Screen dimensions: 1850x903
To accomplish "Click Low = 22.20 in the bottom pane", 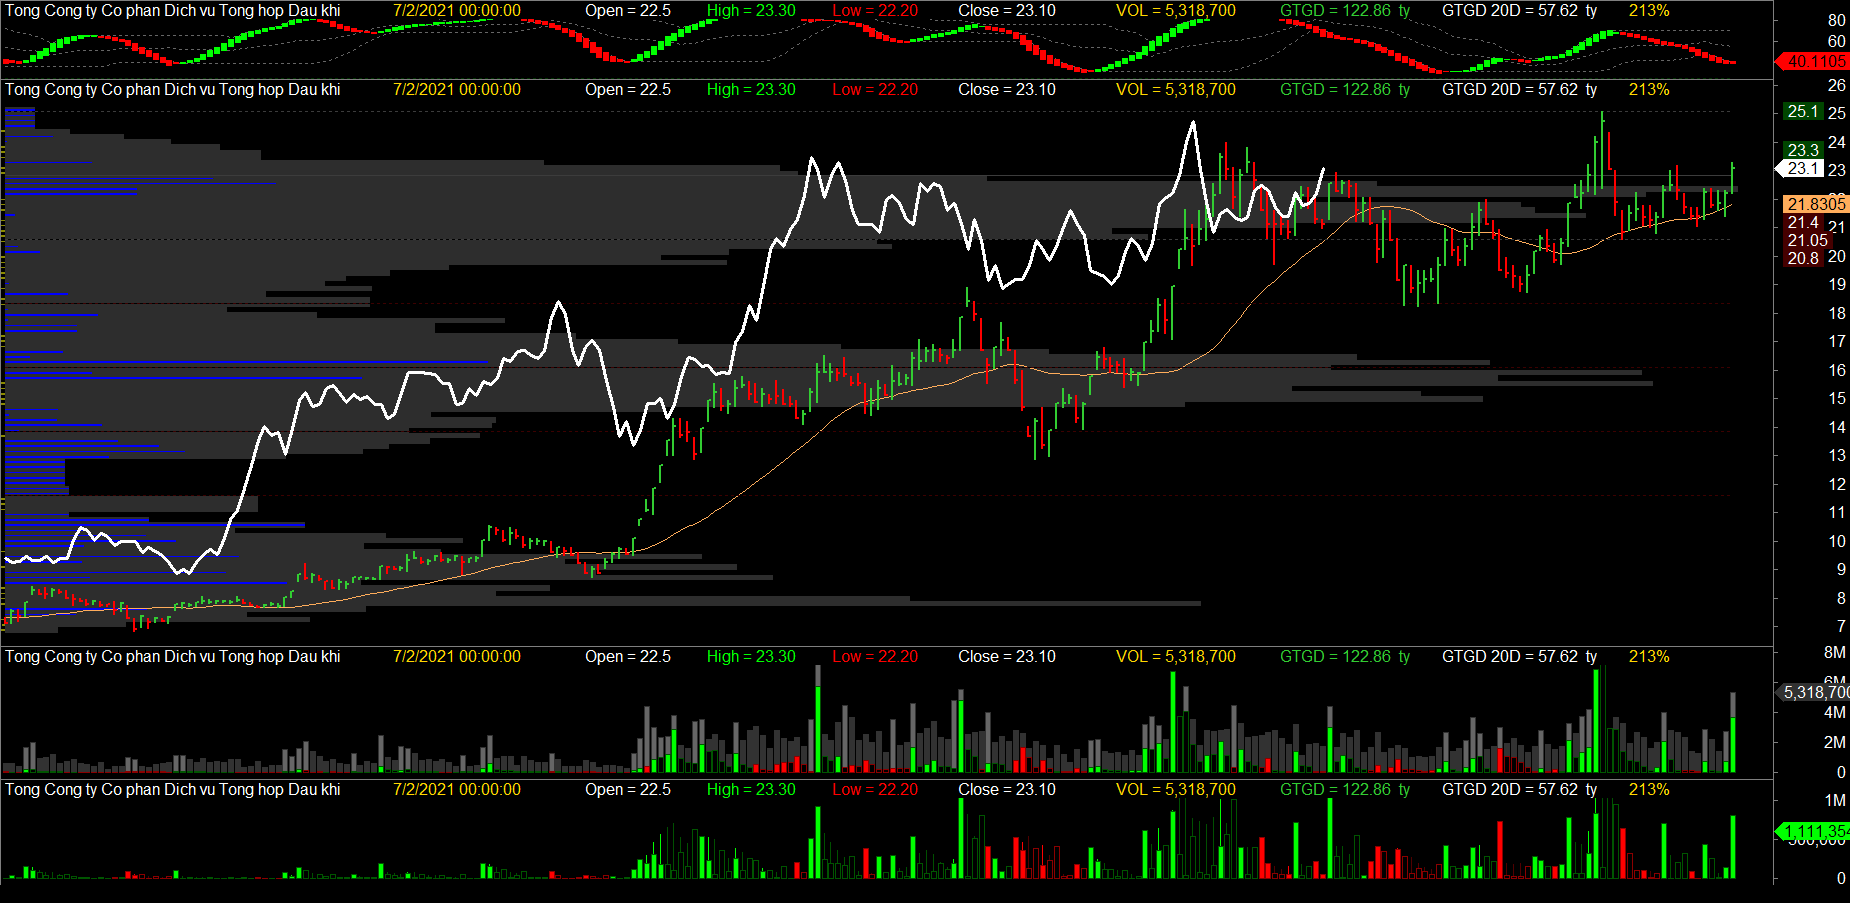I will (875, 789).
